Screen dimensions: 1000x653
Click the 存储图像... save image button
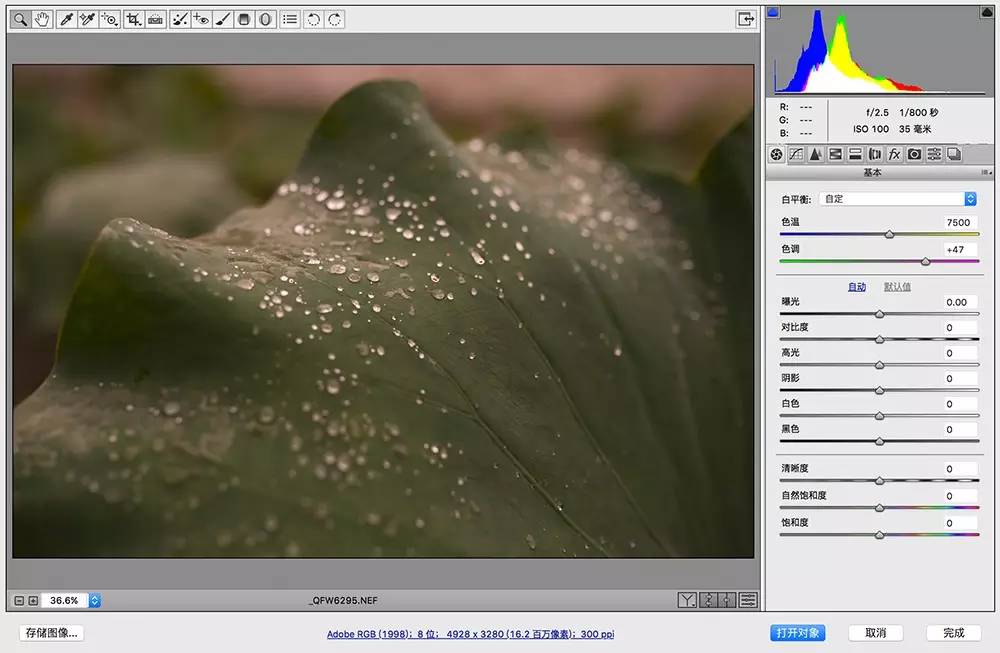coord(52,633)
